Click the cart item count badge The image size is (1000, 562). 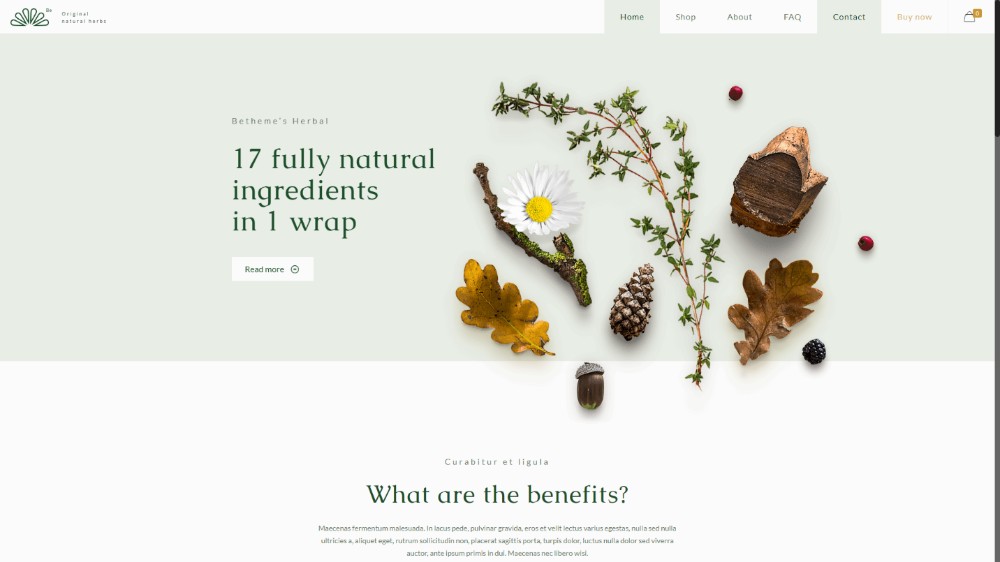(978, 13)
